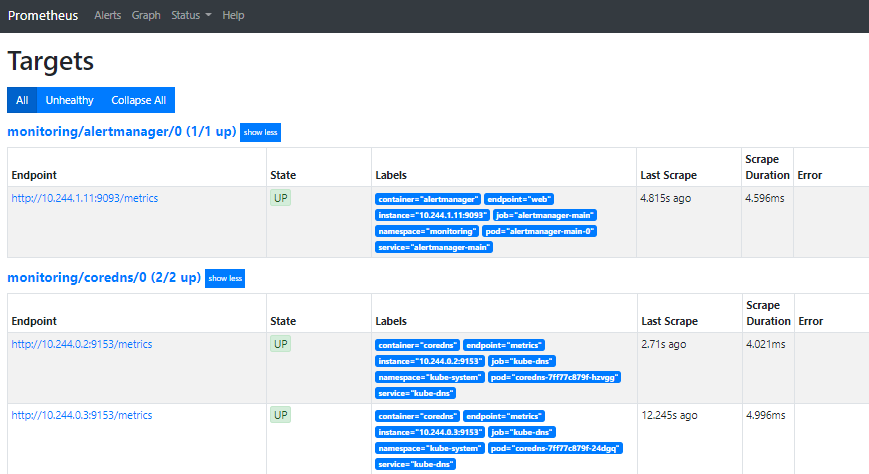The image size is (869, 474).
Task: Click the pod label ending in 24dgq
Action: click(555, 448)
